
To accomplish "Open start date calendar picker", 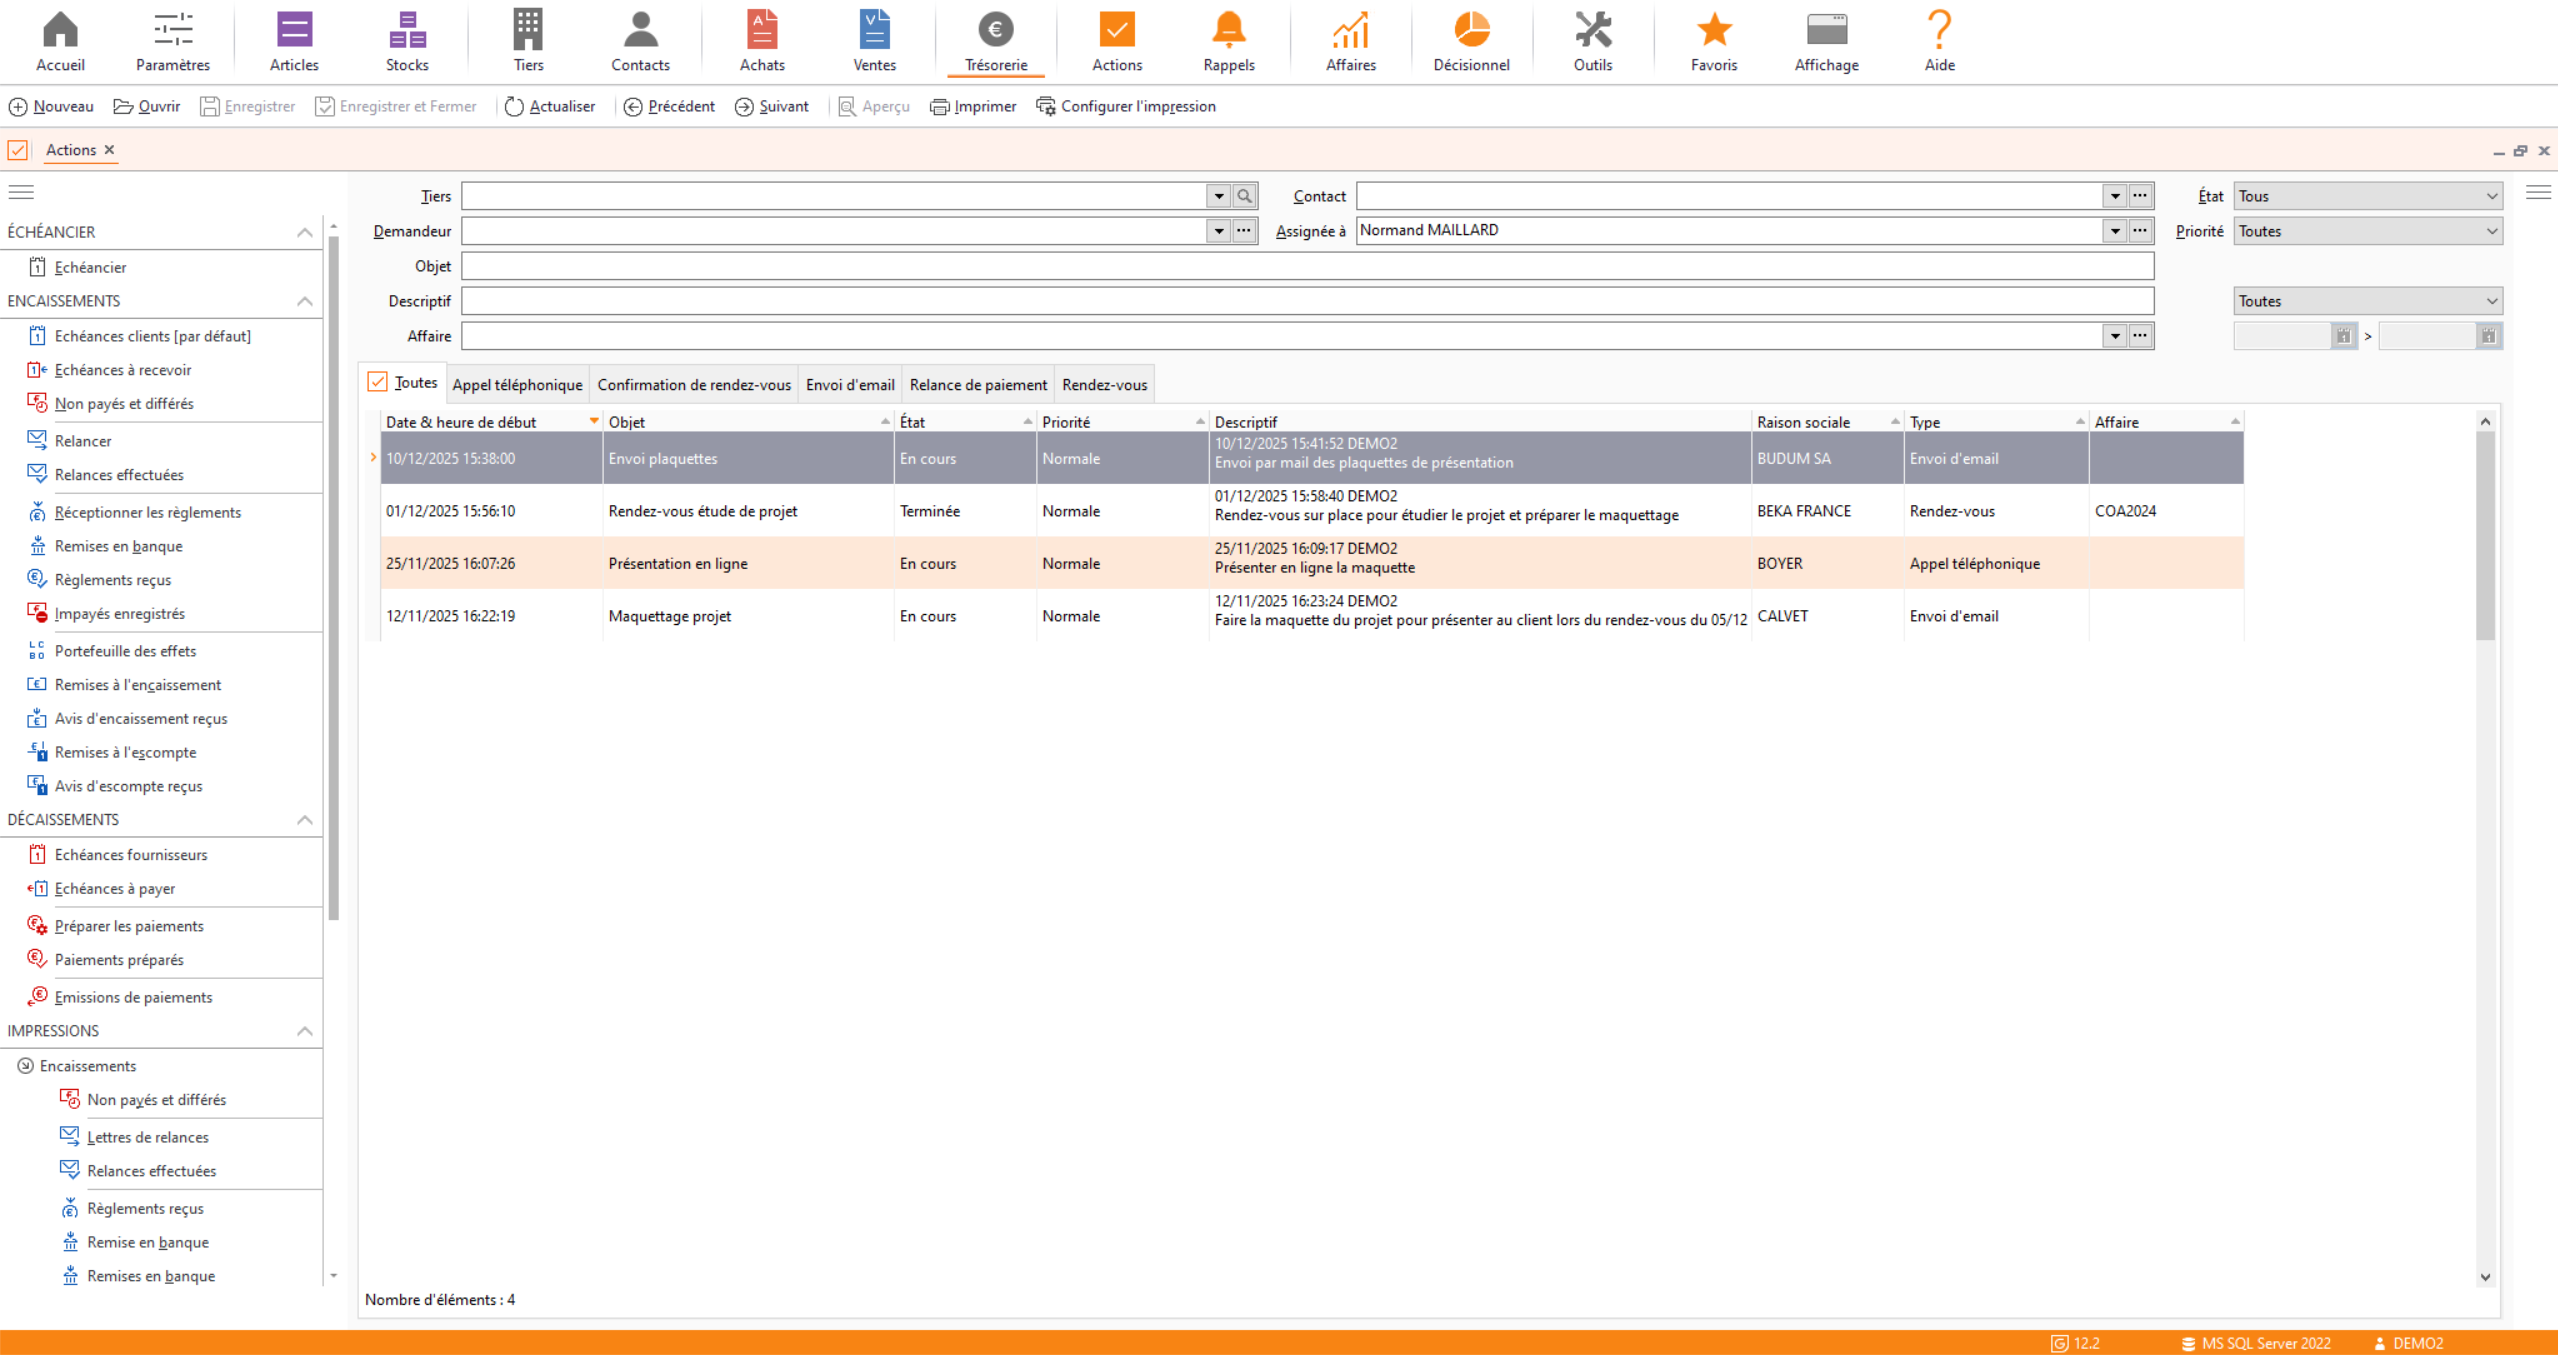I will coord(2343,336).
